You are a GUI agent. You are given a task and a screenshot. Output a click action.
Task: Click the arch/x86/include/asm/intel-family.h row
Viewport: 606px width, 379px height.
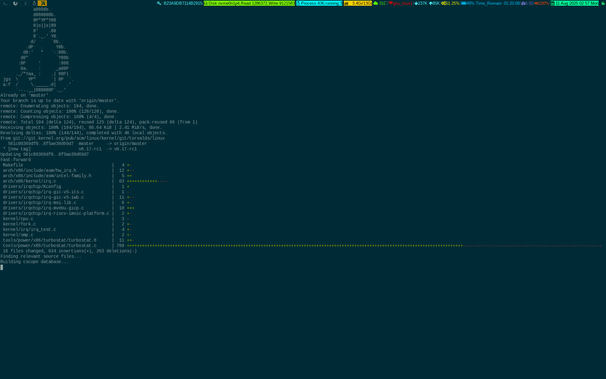(67, 176)
